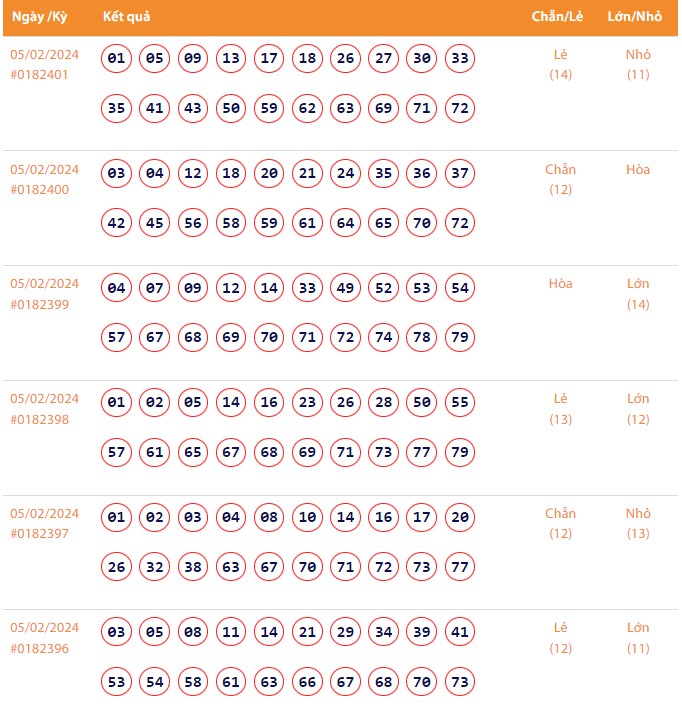Open draw #0182398 details
Image resolution: width=682 pixels, height=712 pixels.
coord(39,419)
